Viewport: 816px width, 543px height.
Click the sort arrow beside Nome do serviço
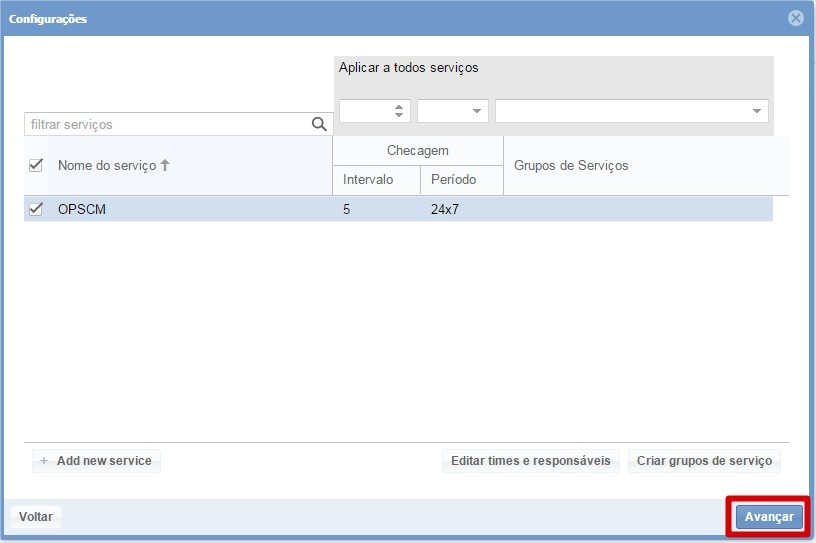click(165, 165)
